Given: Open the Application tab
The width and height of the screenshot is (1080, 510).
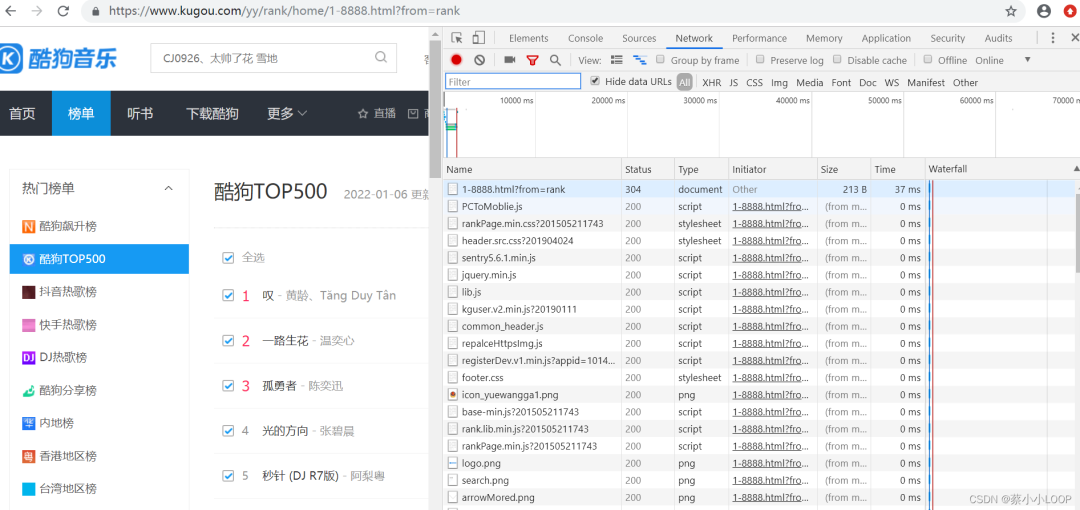Looking at the screenshot, I should tap(886, 38).
